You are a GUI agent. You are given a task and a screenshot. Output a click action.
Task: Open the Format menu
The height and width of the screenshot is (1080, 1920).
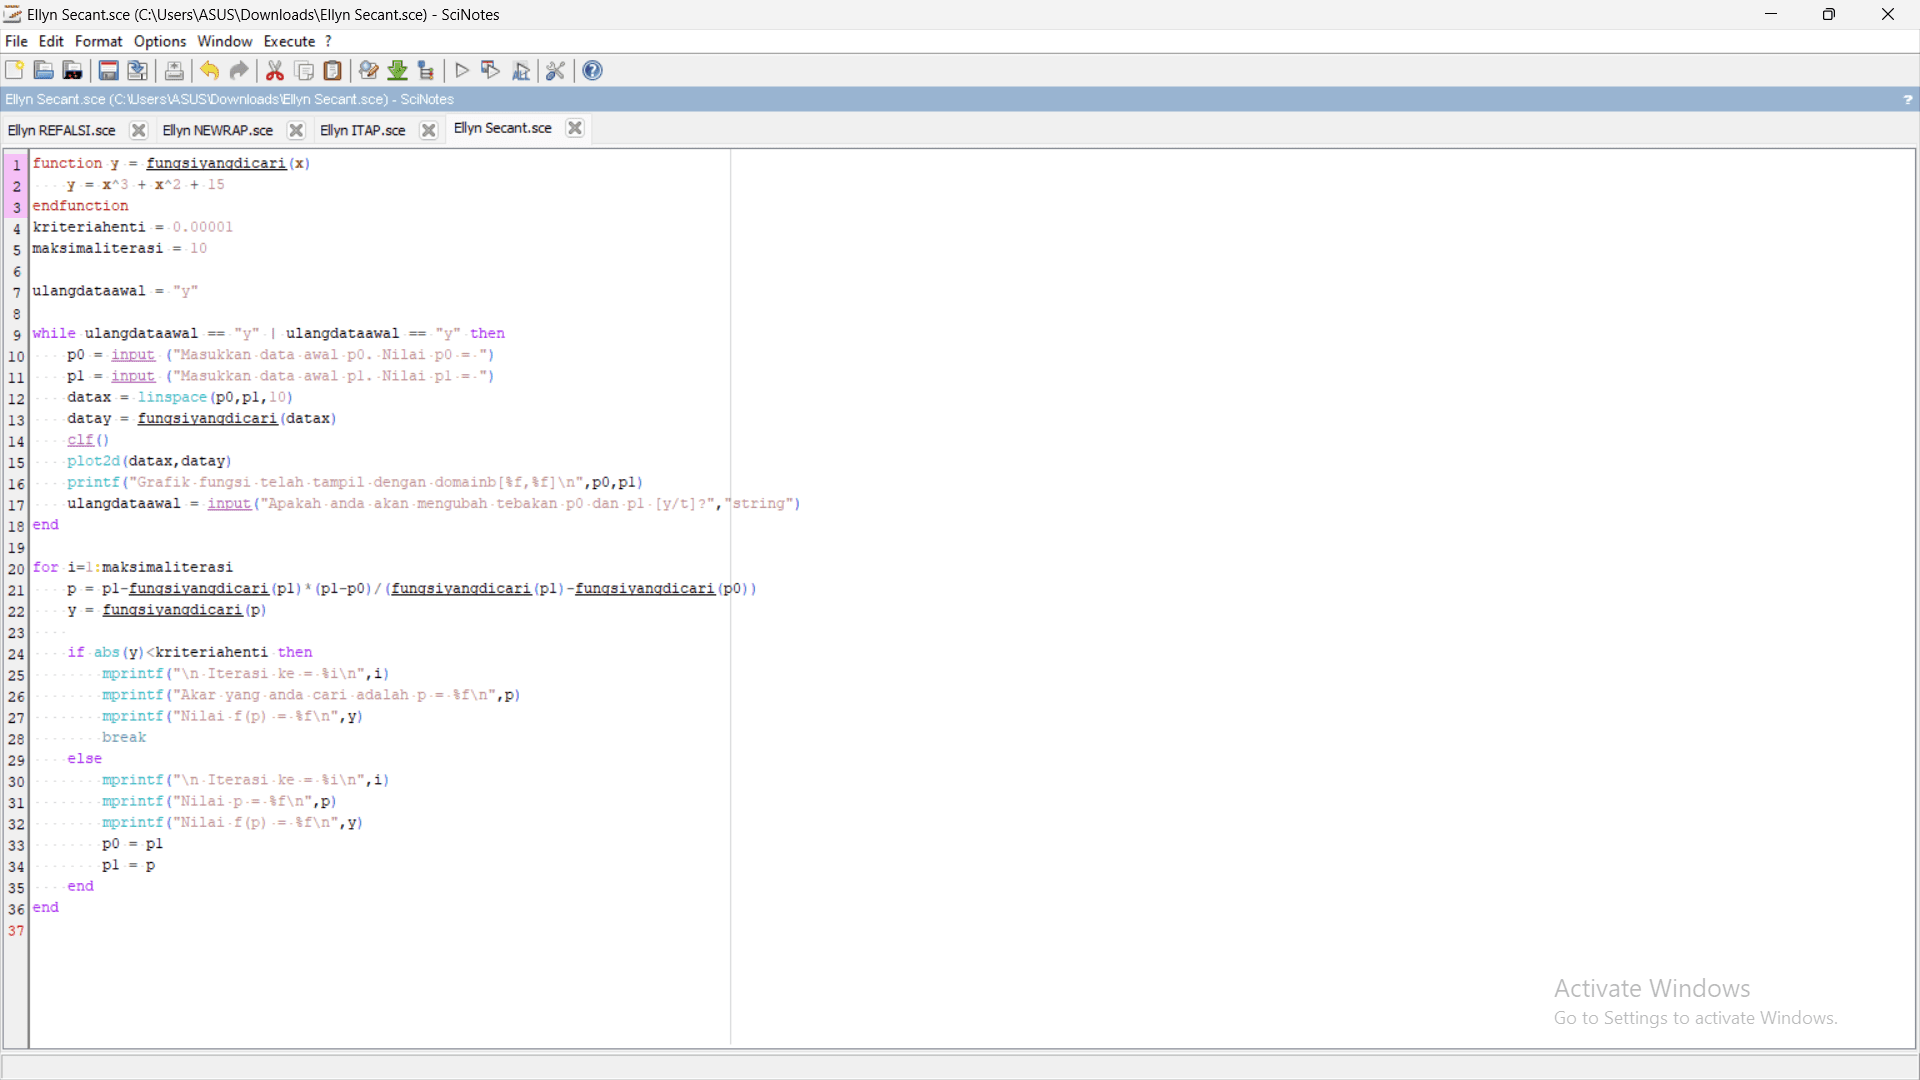(98, 41)
